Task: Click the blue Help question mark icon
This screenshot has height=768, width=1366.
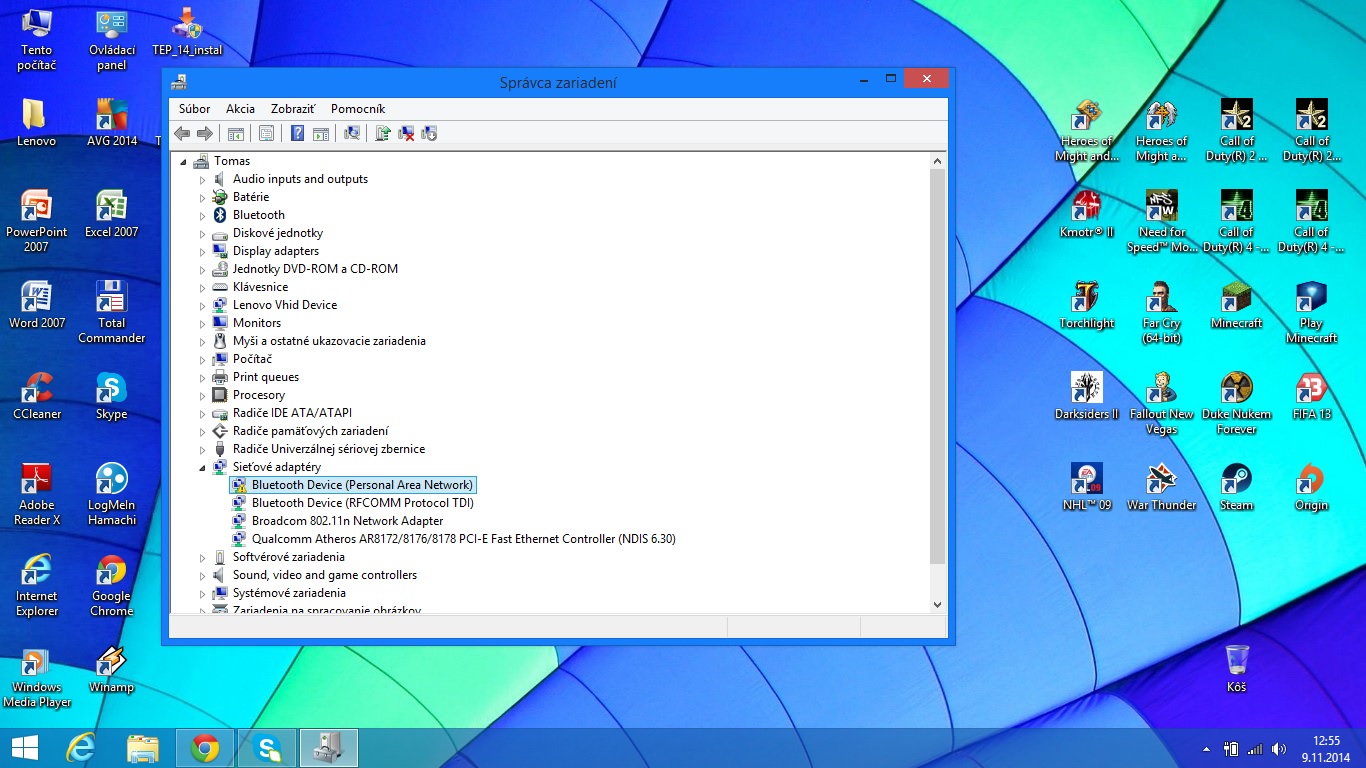Action: click(297, 134)
